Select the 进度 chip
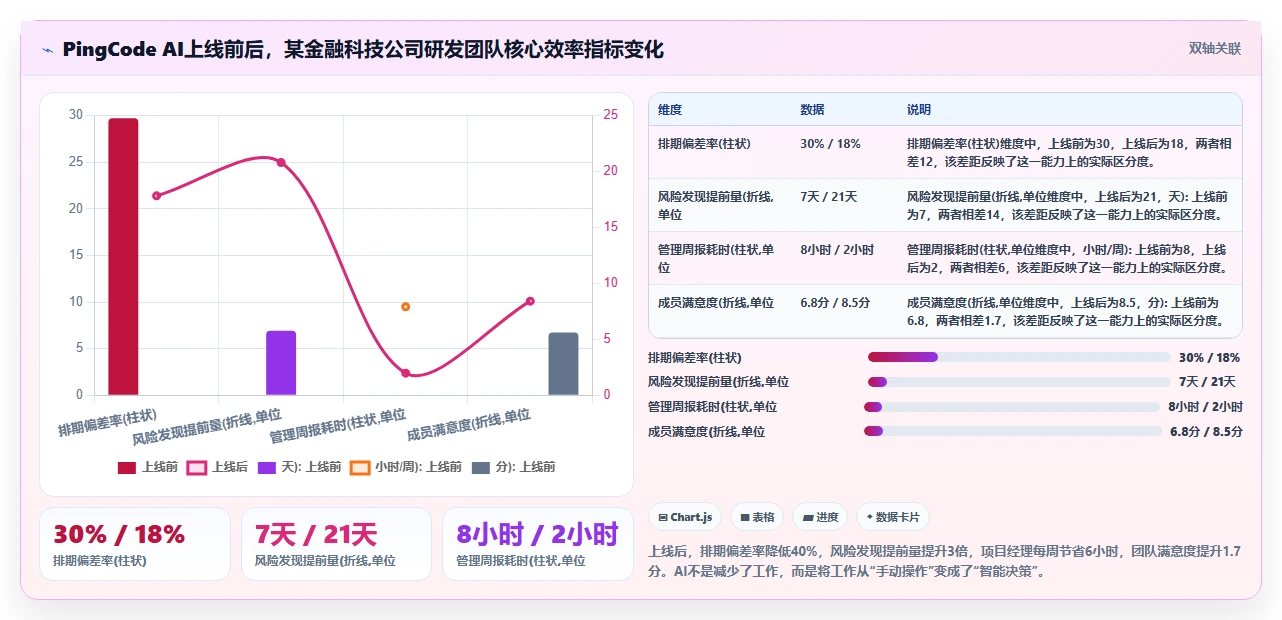This screenshot has width=1282, height=620. 820,517
